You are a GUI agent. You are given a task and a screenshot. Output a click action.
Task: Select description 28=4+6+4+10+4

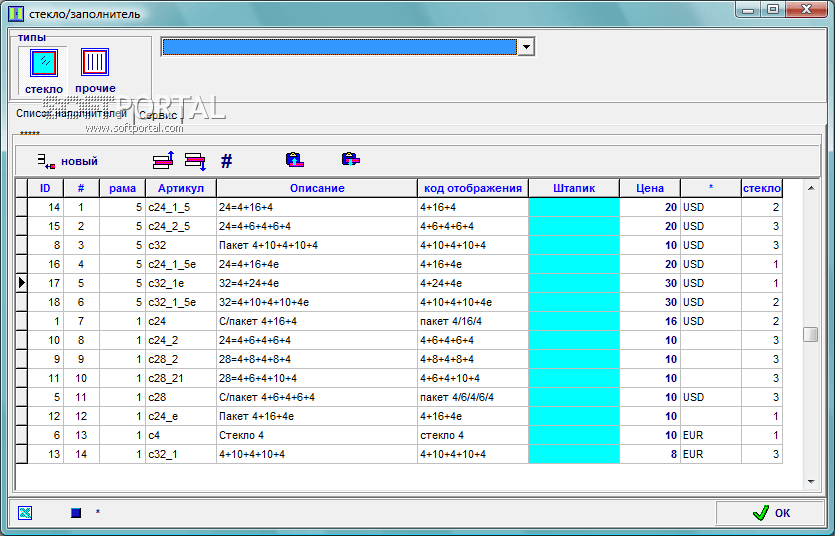317,378
